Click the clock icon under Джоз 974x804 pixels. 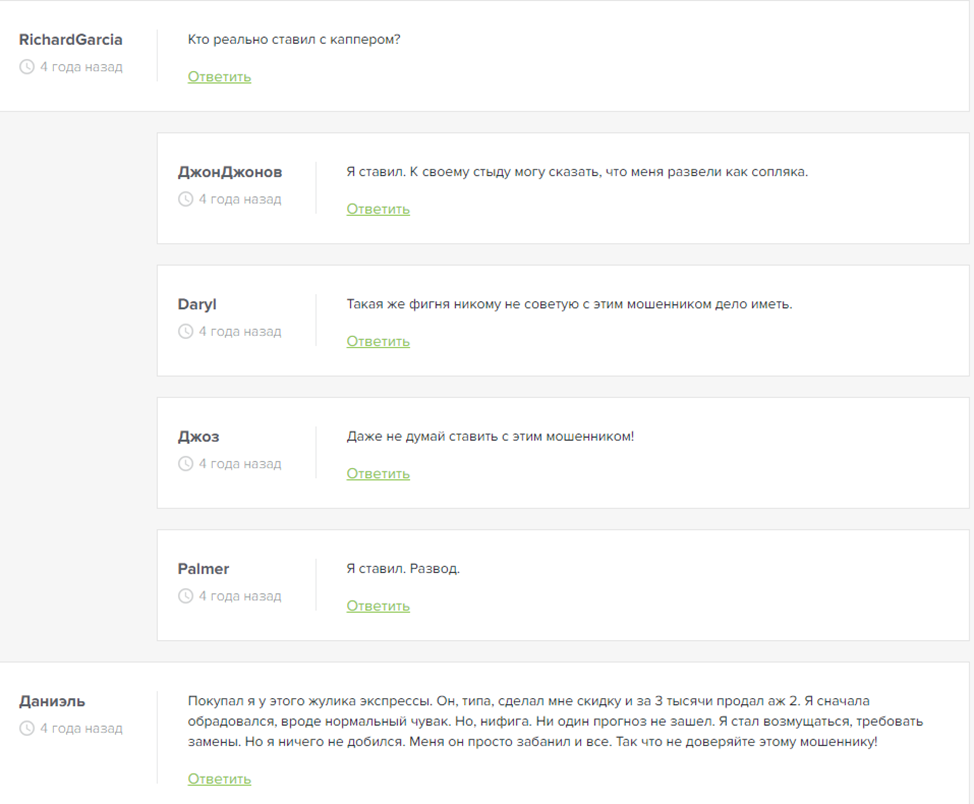tap(185, 464)
